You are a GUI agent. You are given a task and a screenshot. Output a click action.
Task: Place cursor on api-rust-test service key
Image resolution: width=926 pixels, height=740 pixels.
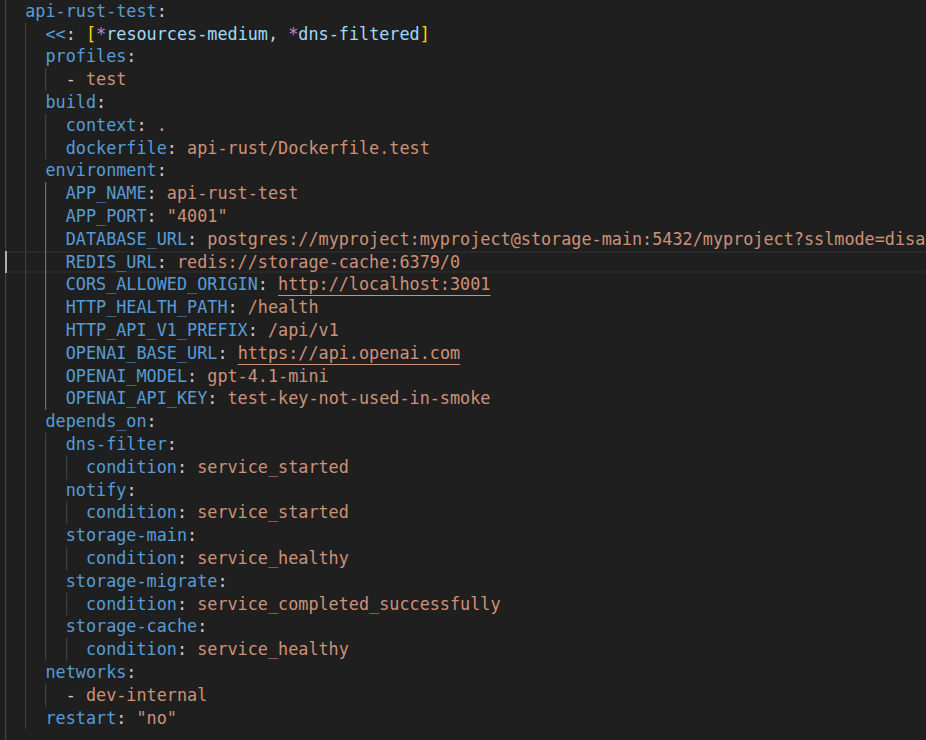[x=91, y=11]
